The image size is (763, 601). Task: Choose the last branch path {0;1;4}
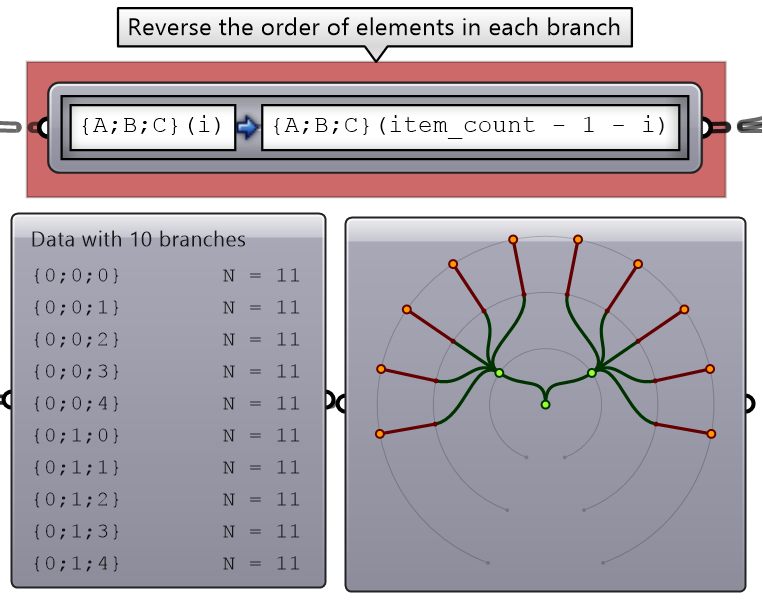[x=76, y=563]
